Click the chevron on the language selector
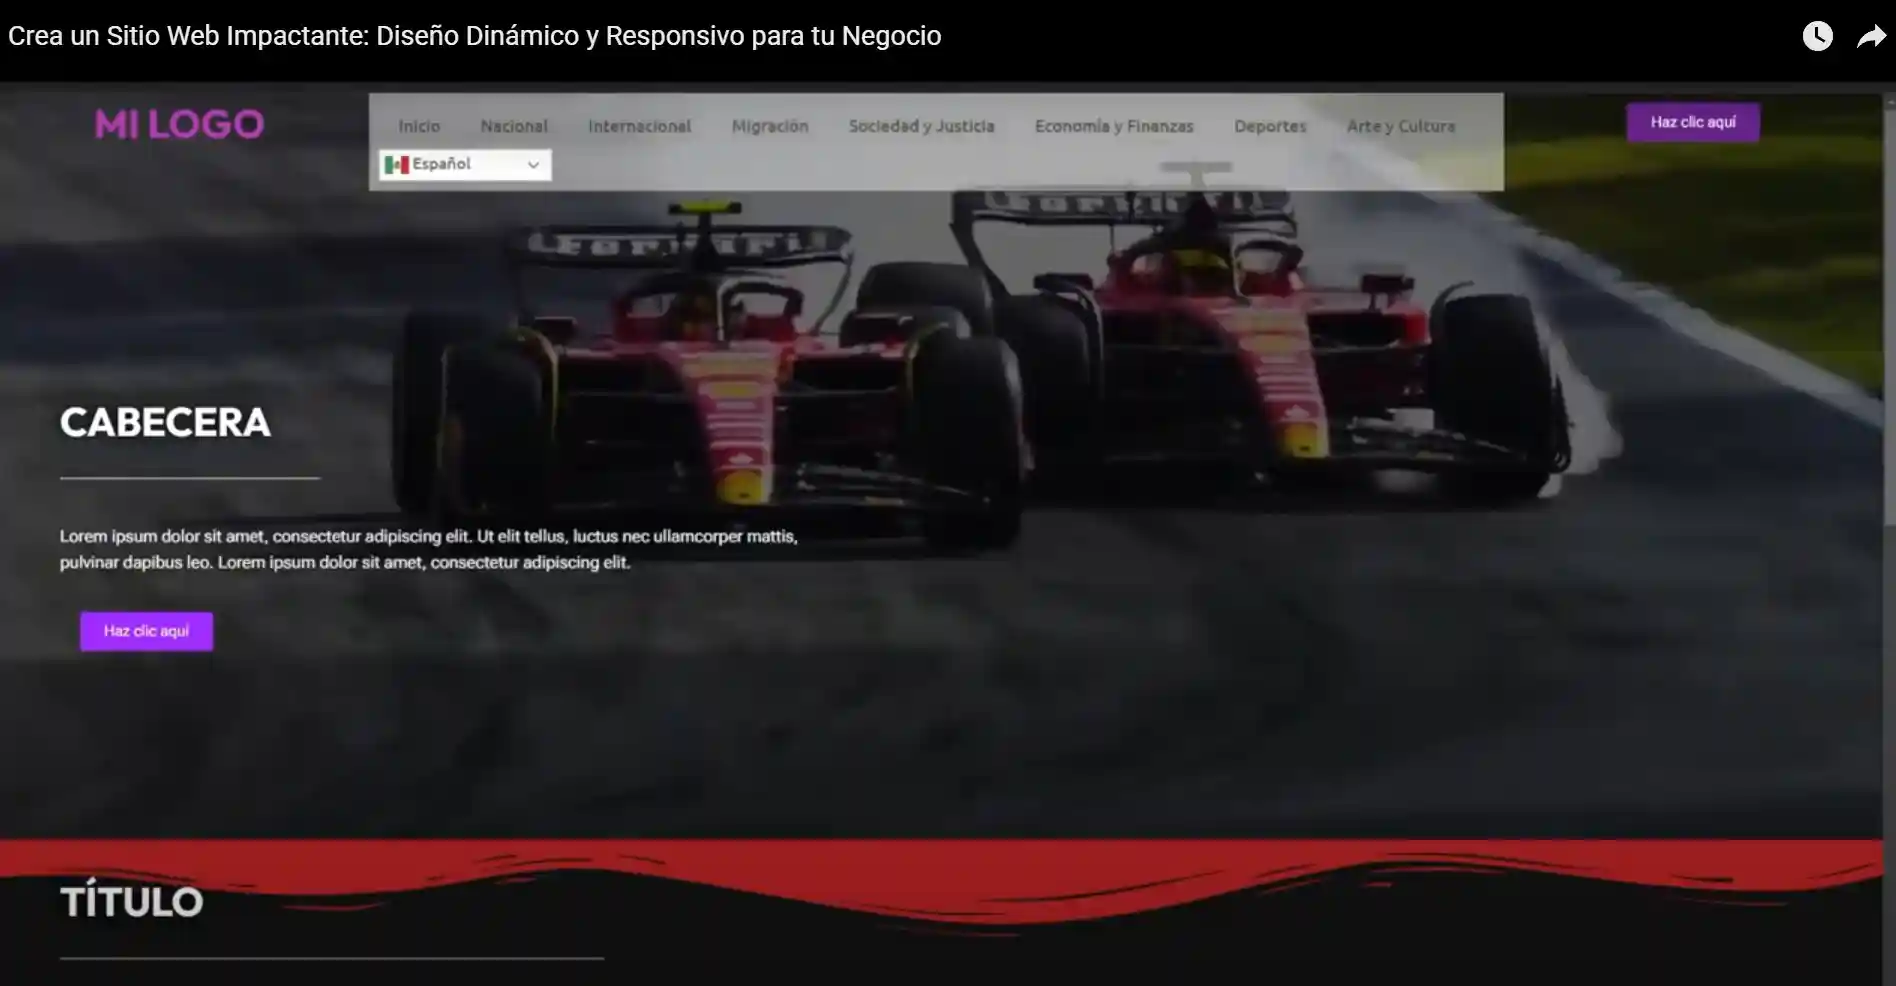1896x986 pixels. pos(533,164)
